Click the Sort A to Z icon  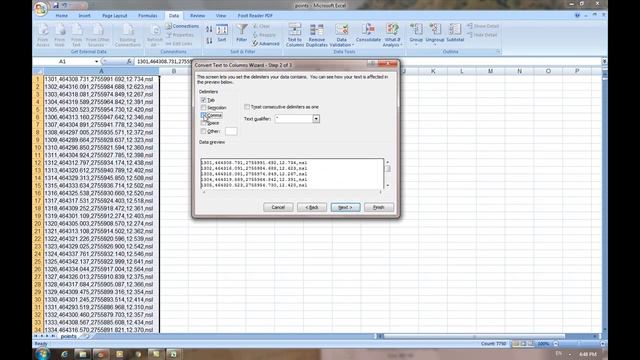(x=209, y=29)
